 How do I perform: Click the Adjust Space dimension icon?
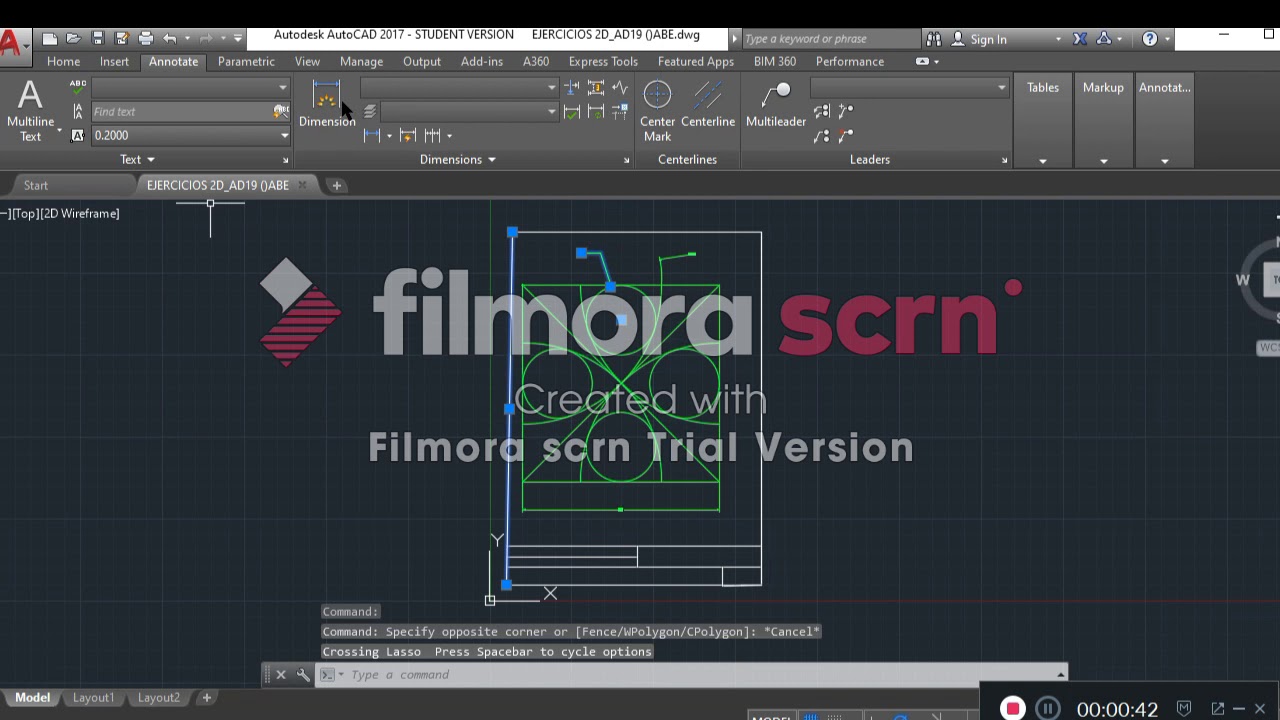point(596,88)
